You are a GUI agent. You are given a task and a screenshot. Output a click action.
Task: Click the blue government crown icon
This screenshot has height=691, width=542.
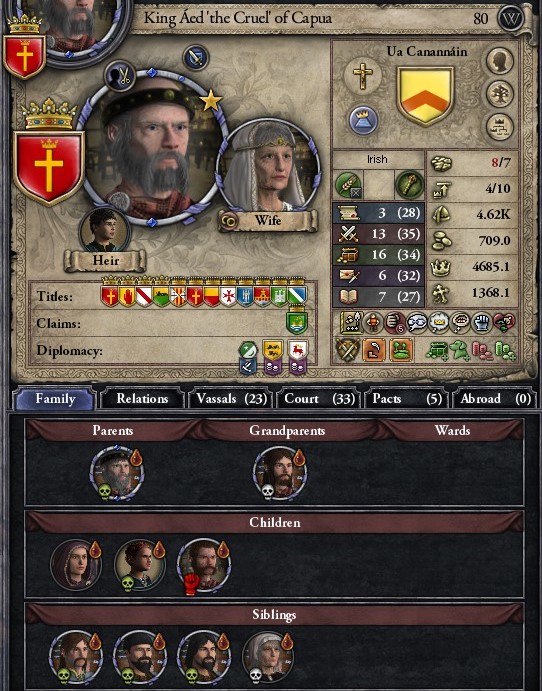(x=364, y=120)
